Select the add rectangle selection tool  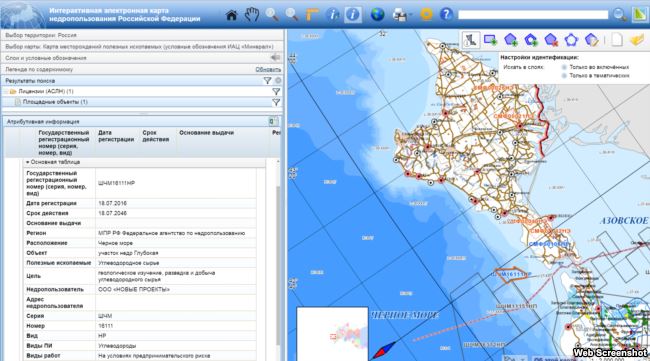tap(490, 40)
